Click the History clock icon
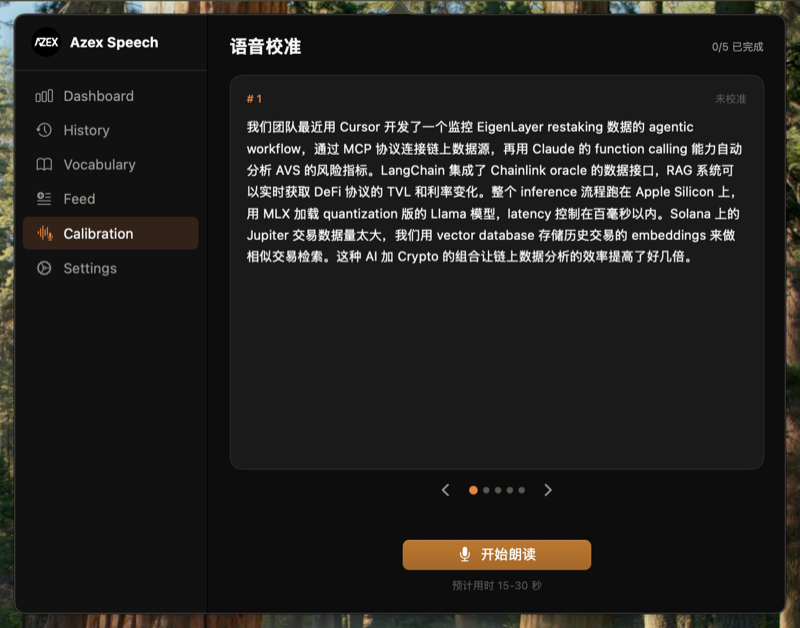This screenshot has height=628, width=800. click(x=44, y=130)
